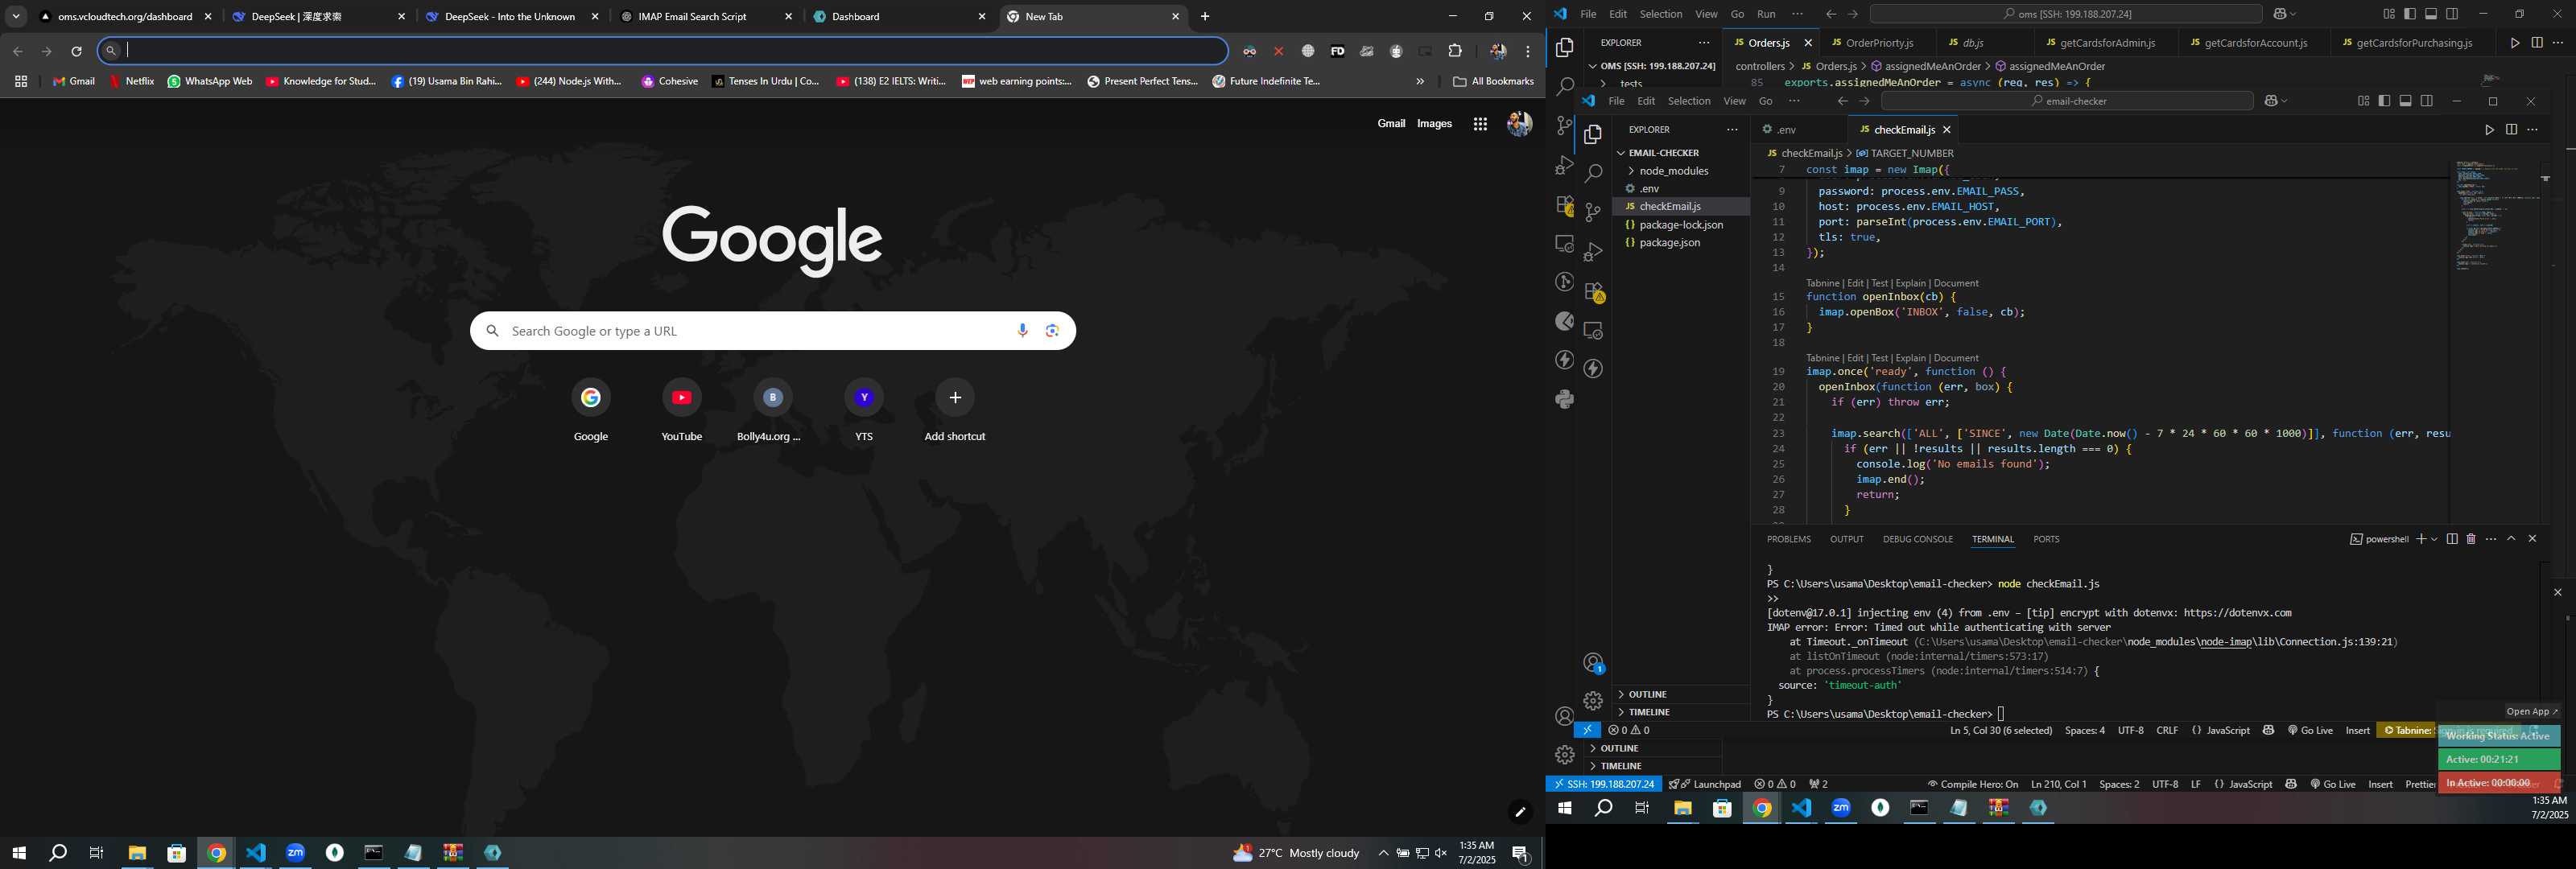Toggle panel in oms VS Code window
The image size is (2576, 869).
click(x=2431, y=14)
